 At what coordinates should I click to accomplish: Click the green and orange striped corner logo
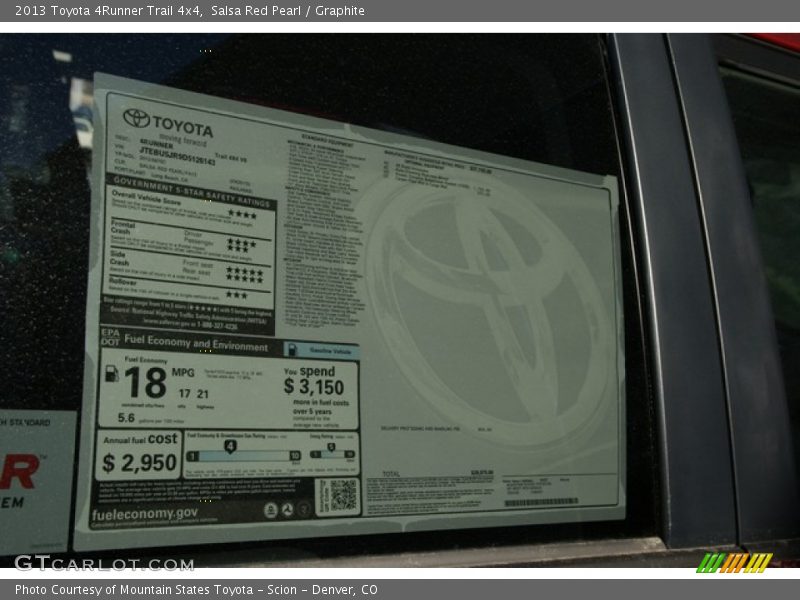[x=734, y=563]
